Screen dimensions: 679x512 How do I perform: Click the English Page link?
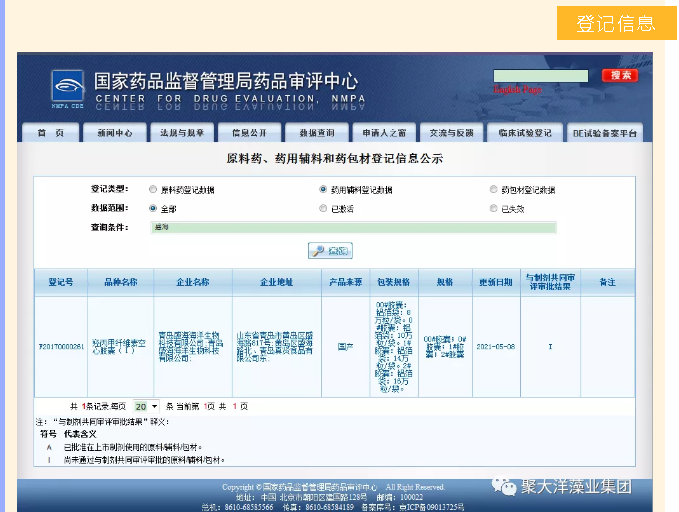pos(516,90)
